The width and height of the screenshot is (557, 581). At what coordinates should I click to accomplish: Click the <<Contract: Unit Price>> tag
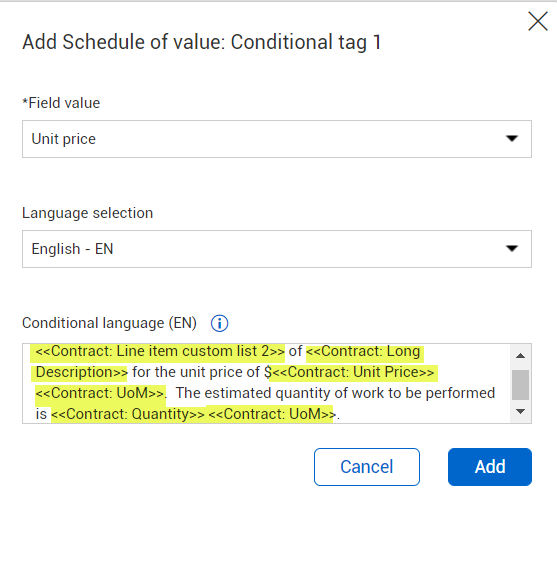pyautogui.click(x=354, y=372)
